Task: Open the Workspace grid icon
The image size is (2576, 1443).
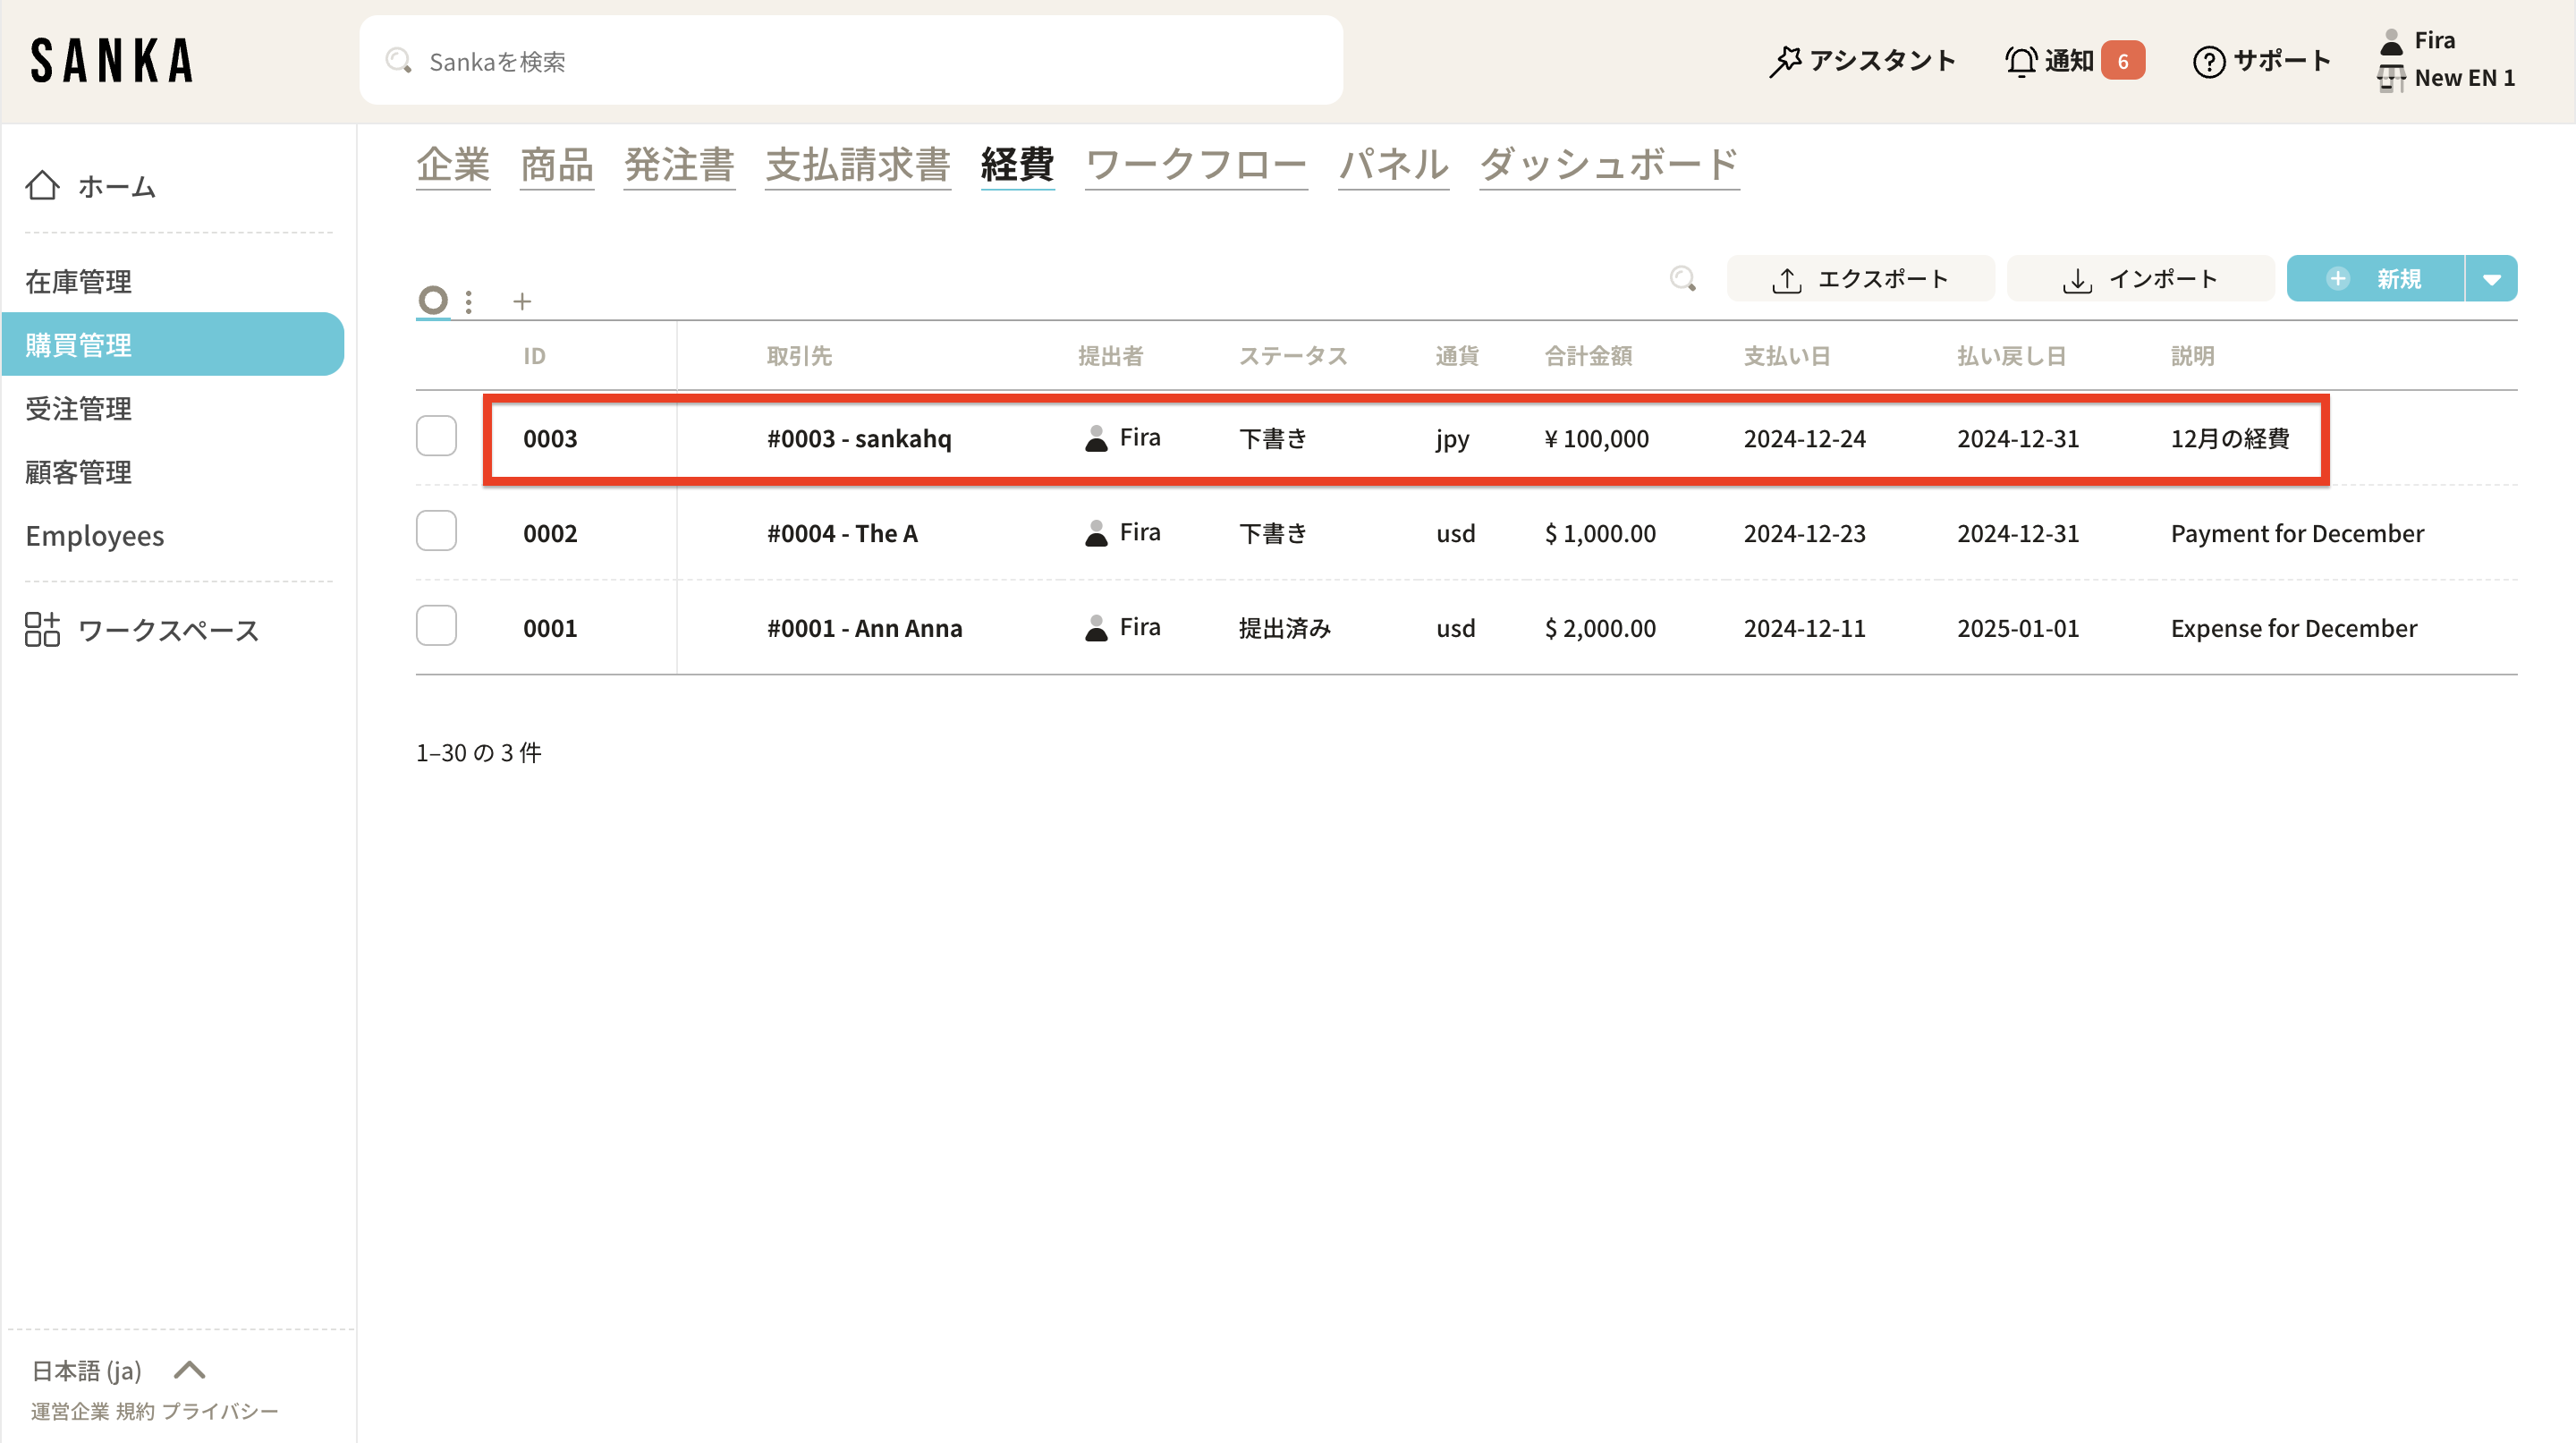Action: click(42, 630)
